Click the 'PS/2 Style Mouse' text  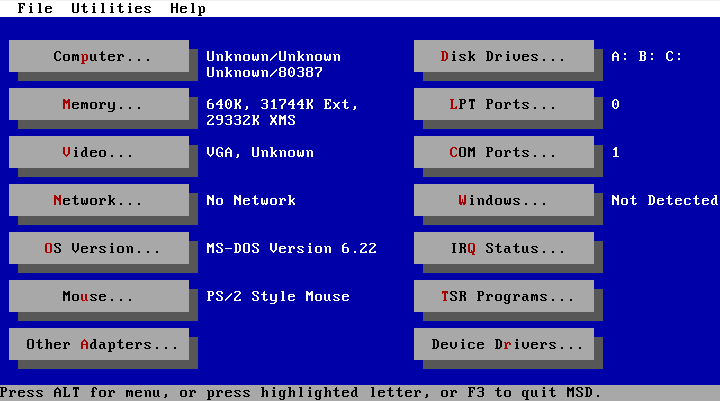click(278, 297)
